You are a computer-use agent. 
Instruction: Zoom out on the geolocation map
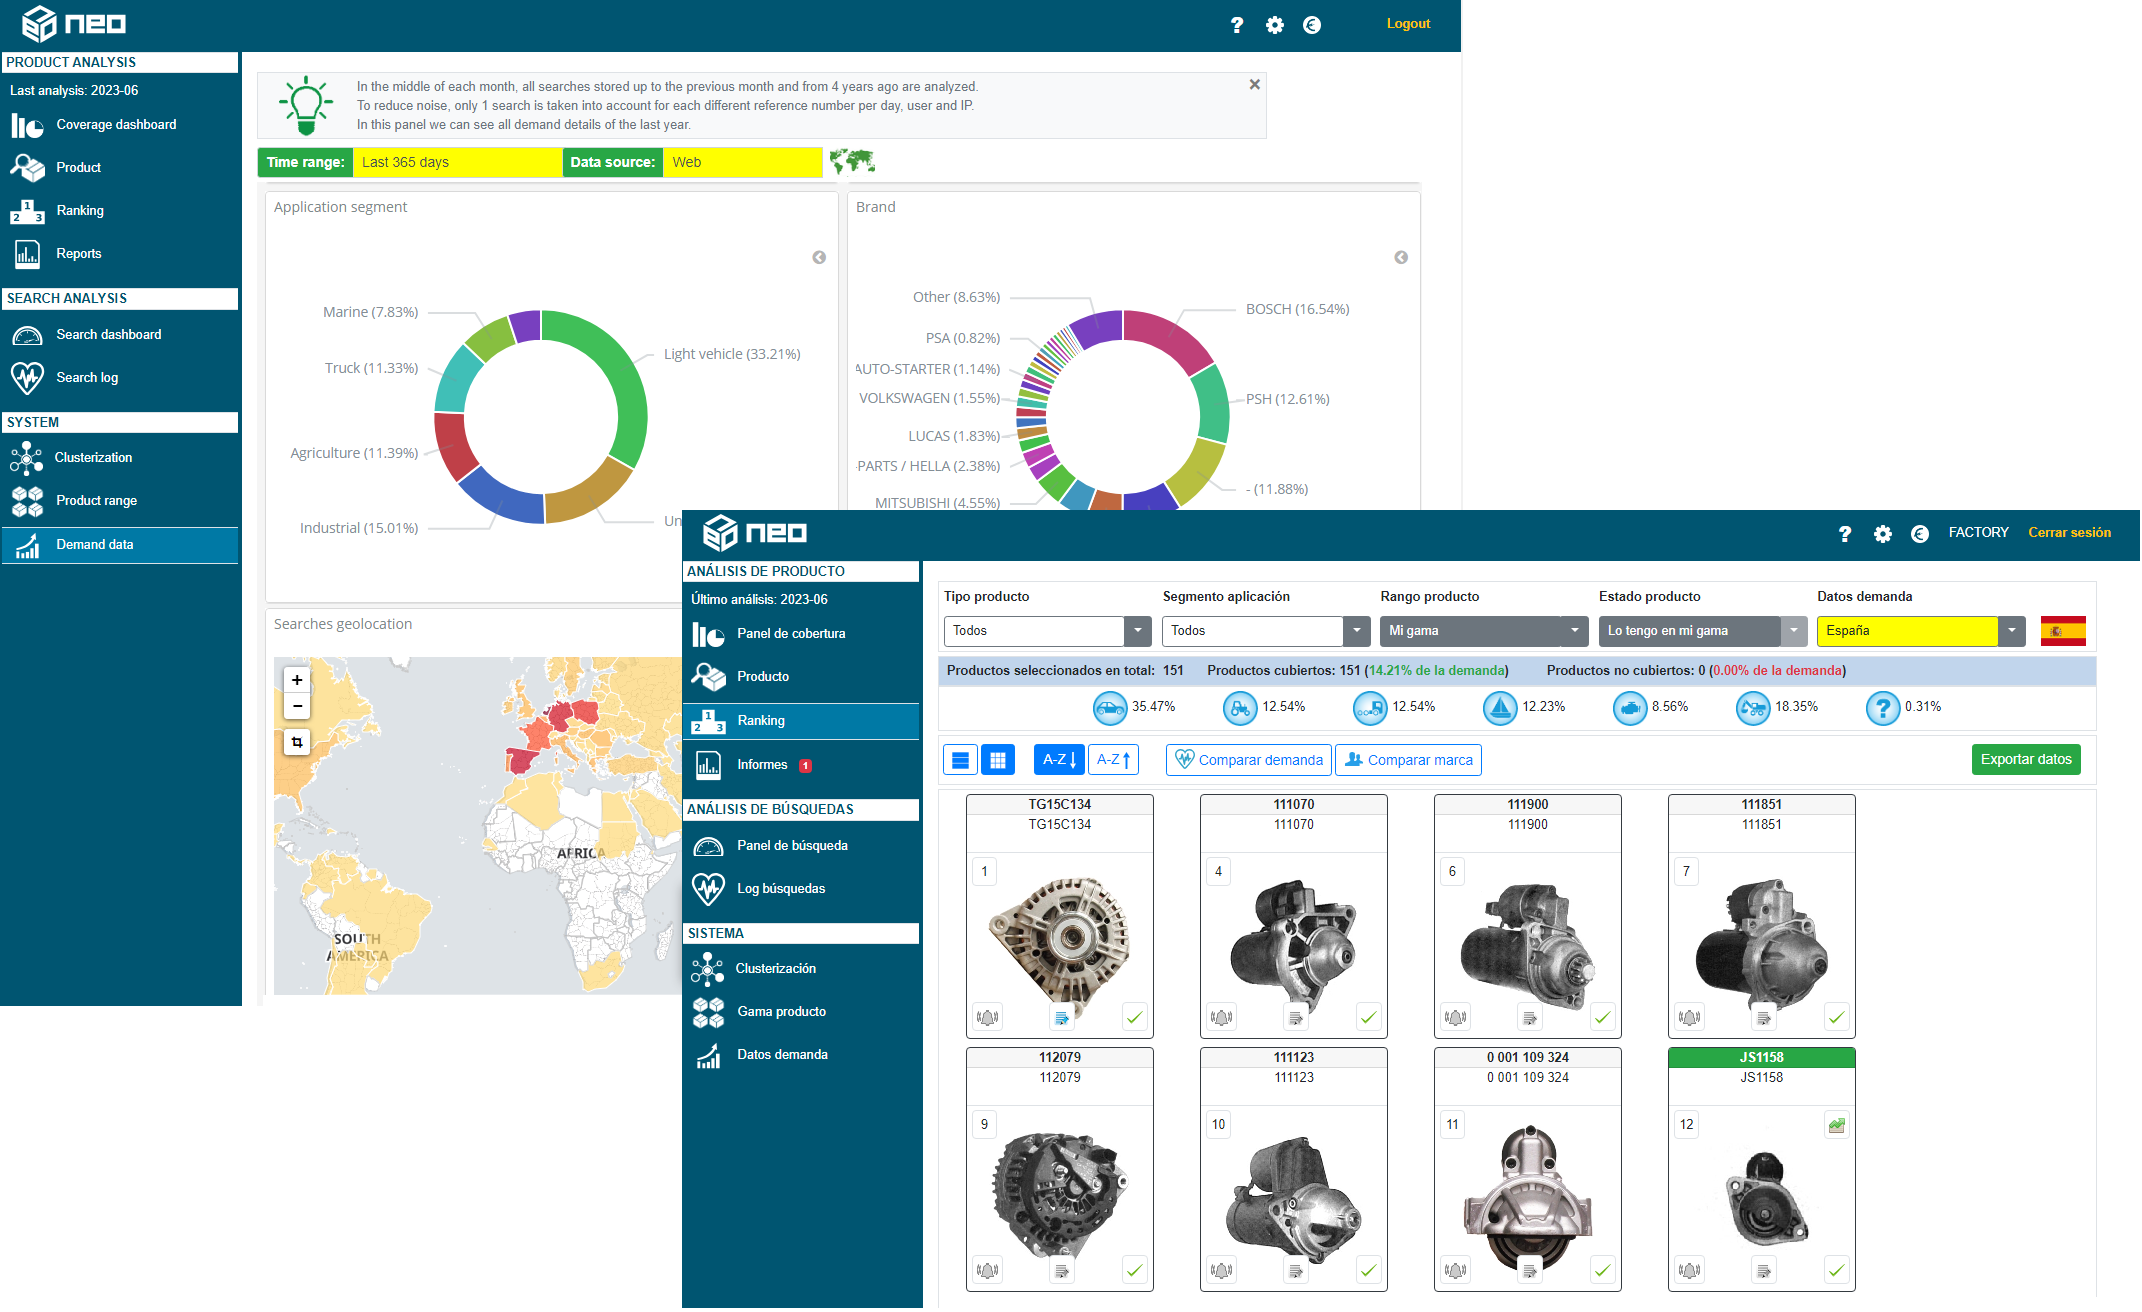297,706
